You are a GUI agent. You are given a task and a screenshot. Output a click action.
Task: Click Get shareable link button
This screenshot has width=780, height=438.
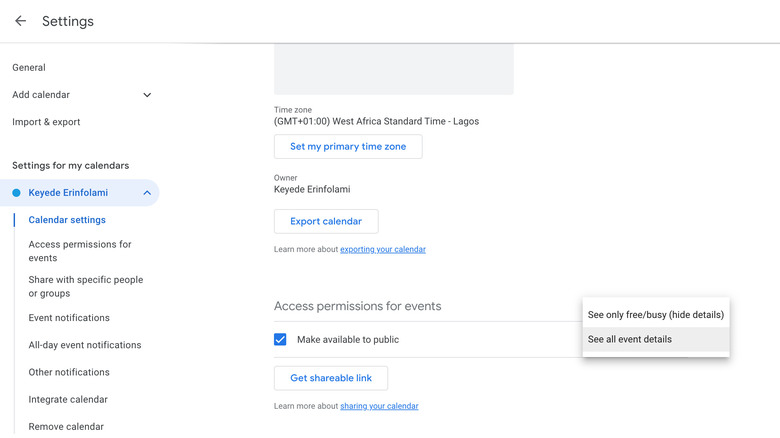[x=331, y=378]
